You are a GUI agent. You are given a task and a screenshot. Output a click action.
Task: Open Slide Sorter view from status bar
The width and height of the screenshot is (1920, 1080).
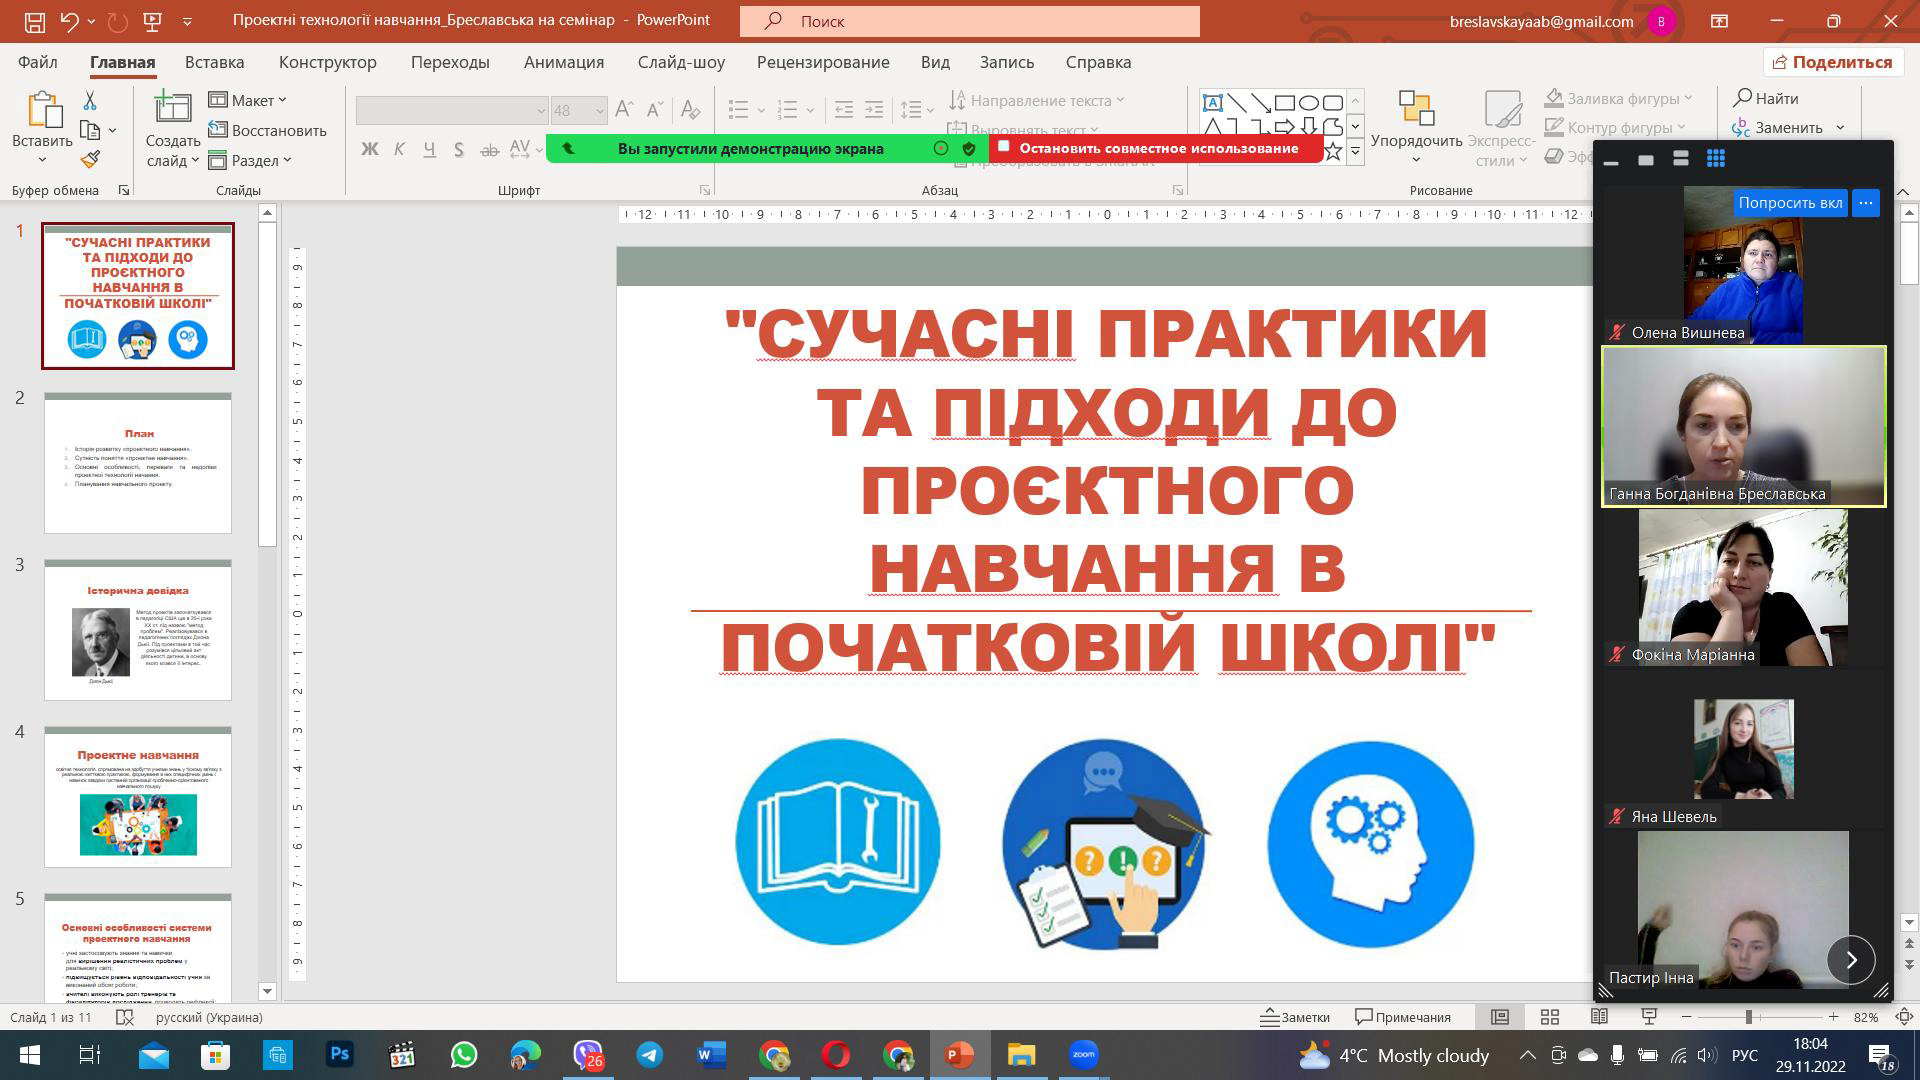pyautogui.click(x=1550, y=1017)
